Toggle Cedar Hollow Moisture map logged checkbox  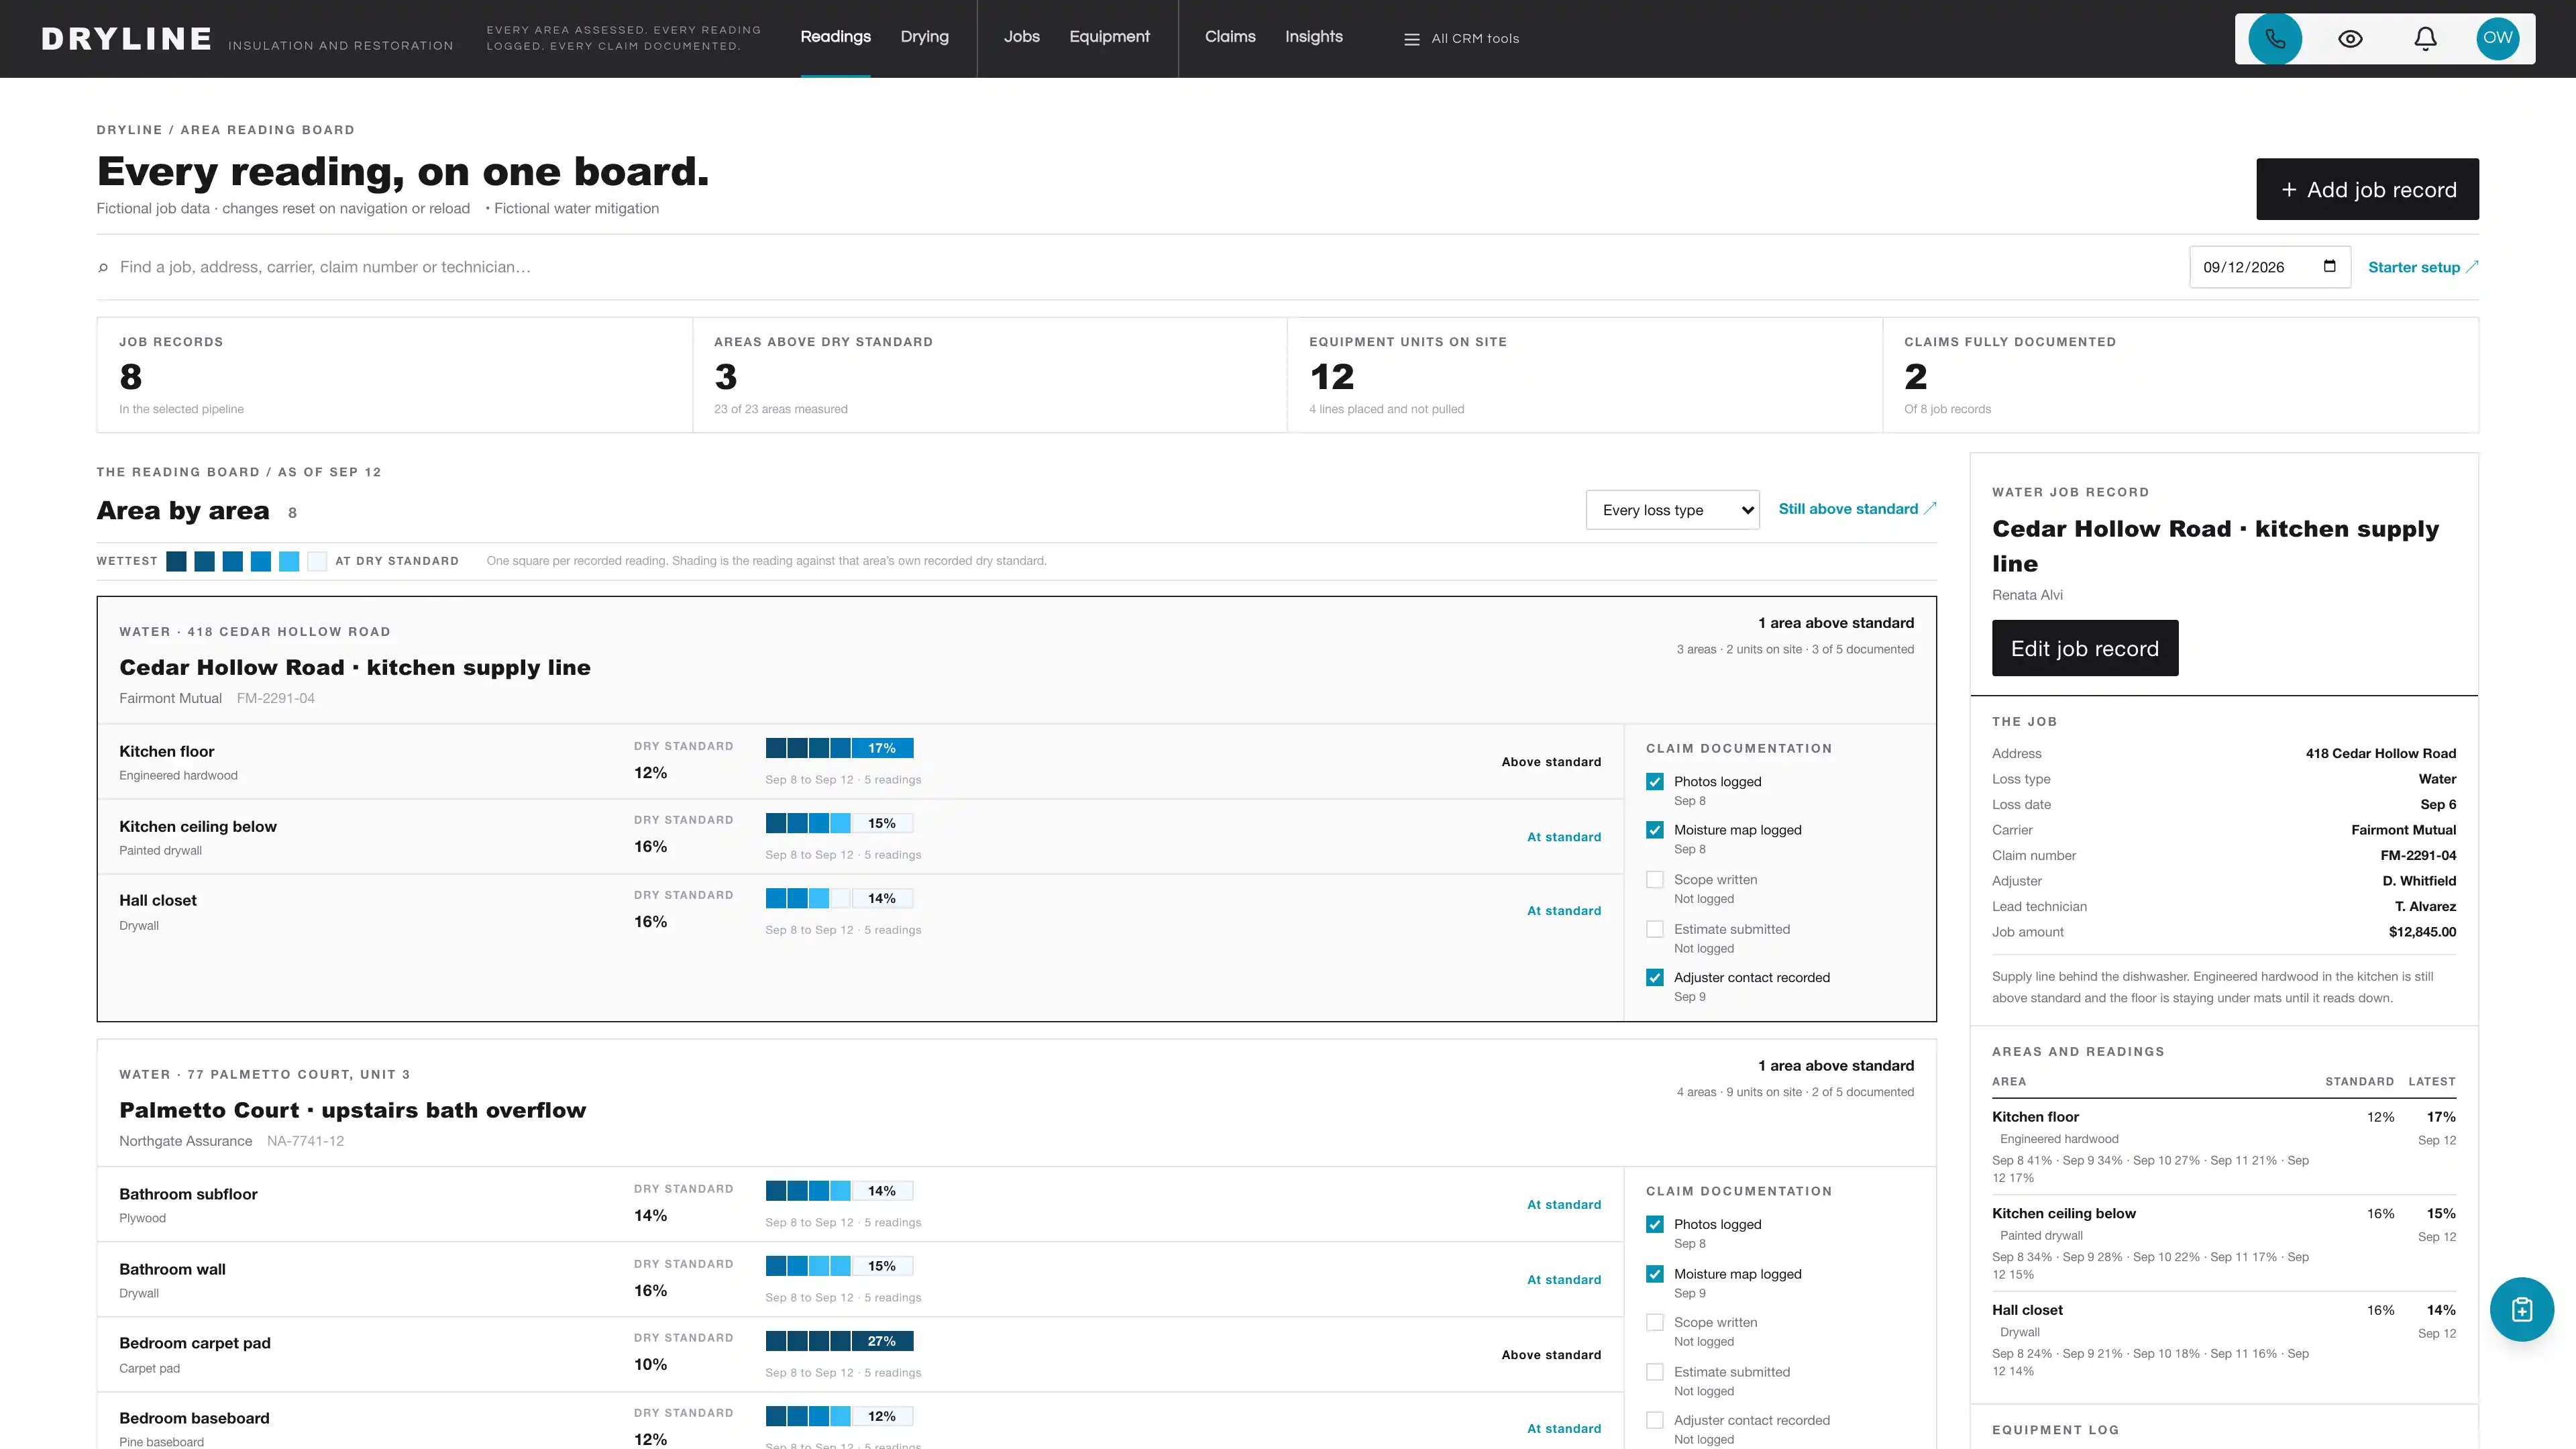pyautogui.click(x=1655, y=830)
